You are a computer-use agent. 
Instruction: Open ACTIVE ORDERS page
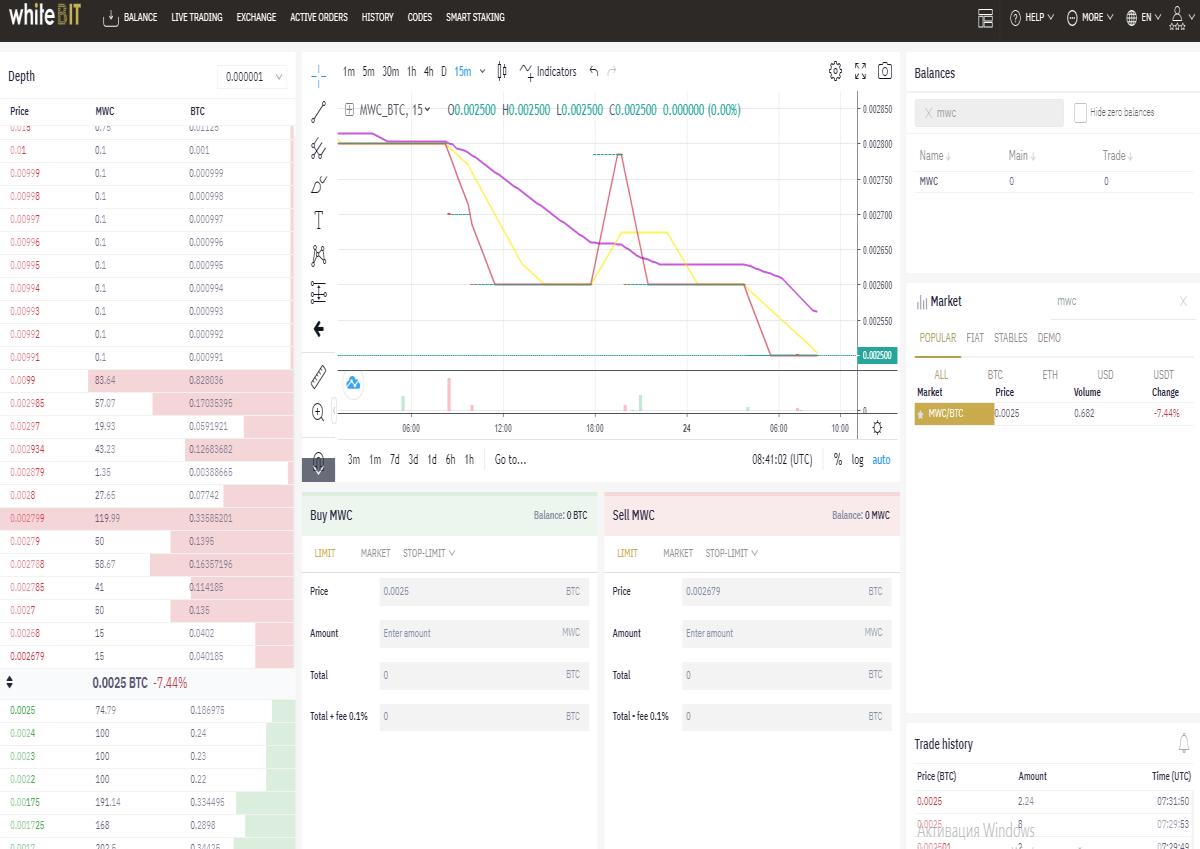tap(319, 17)
